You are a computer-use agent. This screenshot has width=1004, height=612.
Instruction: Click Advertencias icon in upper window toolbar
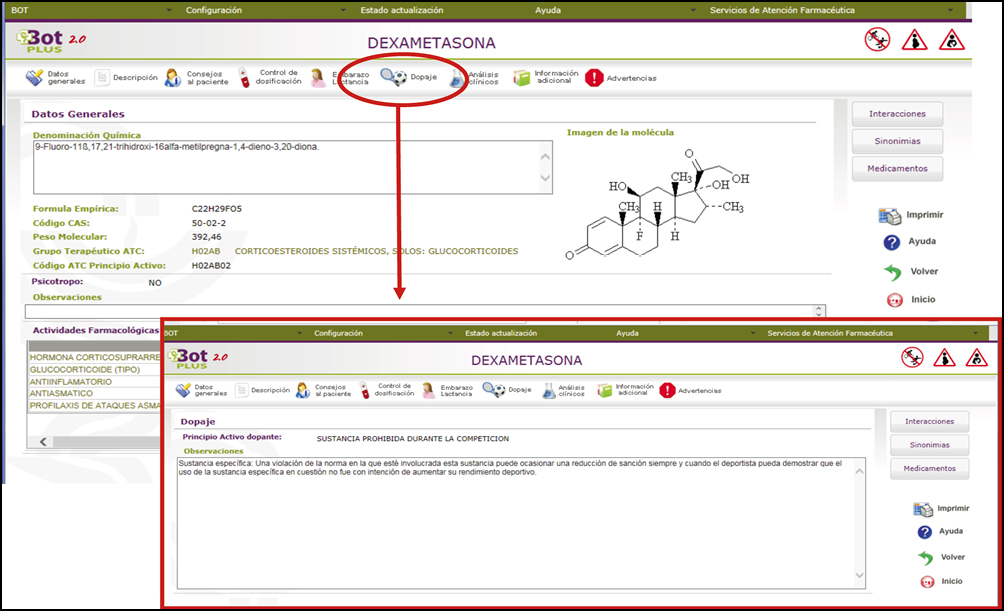[x=594, y=78]
